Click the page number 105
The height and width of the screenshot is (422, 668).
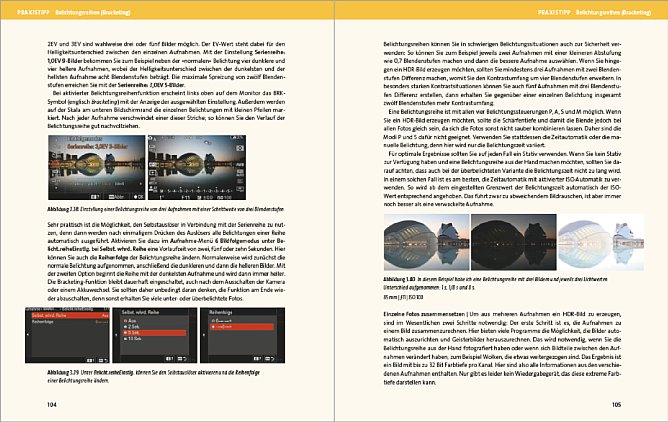tap(616, 405)
